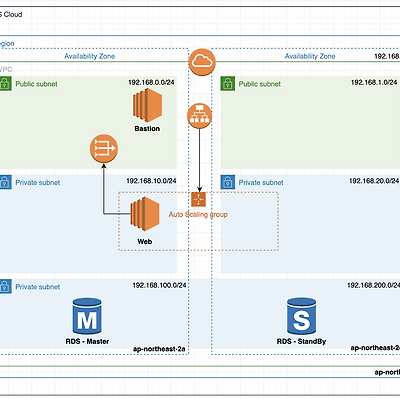Click the Auto Scaling group label
This screenshot has height=400, width=400.
(198, 215)
